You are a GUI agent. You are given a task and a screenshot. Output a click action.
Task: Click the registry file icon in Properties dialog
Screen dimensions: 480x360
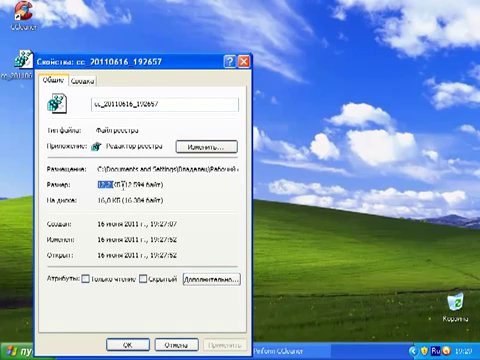click(57, 103)
